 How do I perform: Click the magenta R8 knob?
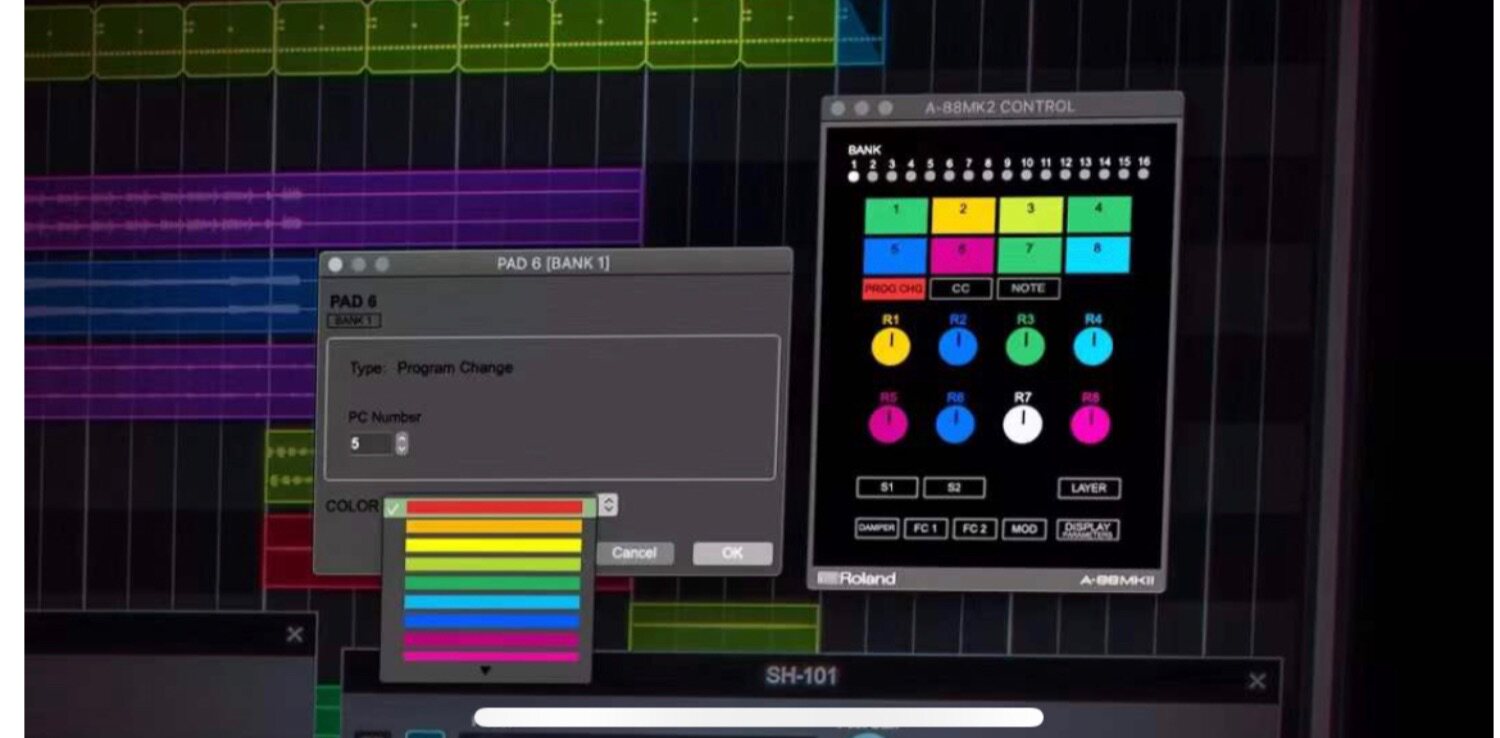(x=1090, y=424)
